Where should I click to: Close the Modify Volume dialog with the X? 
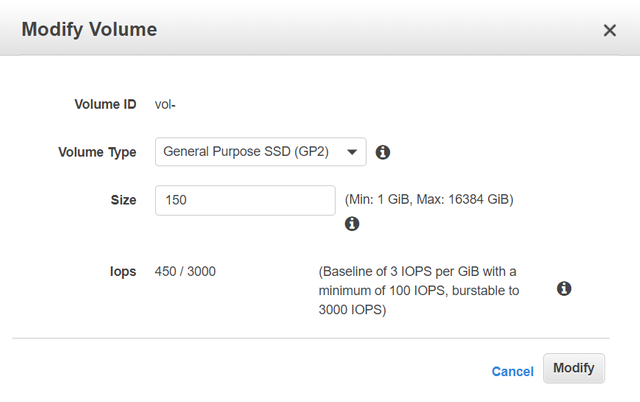tap(609, 30)
